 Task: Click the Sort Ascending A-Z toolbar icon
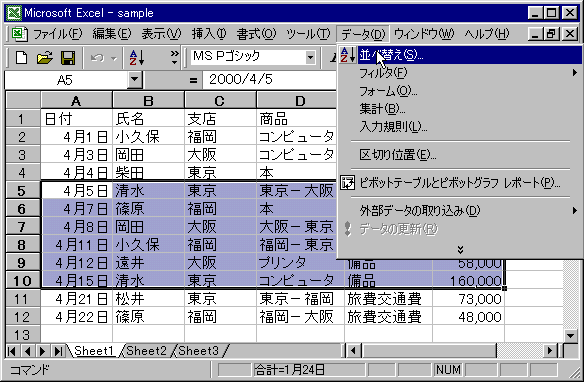point(136,58)
